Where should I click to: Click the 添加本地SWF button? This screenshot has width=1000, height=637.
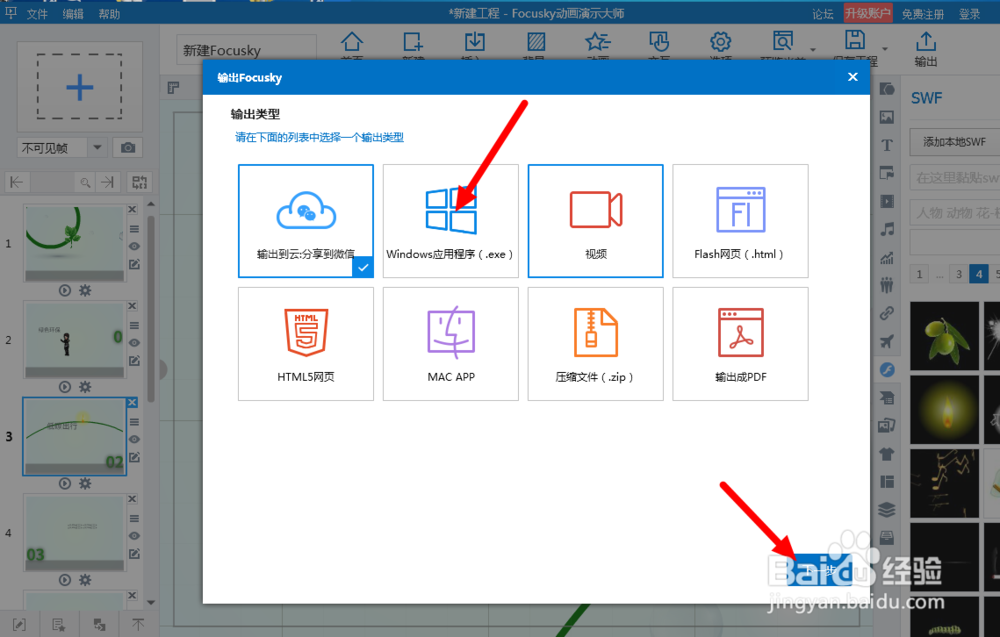tap(955, 142)
